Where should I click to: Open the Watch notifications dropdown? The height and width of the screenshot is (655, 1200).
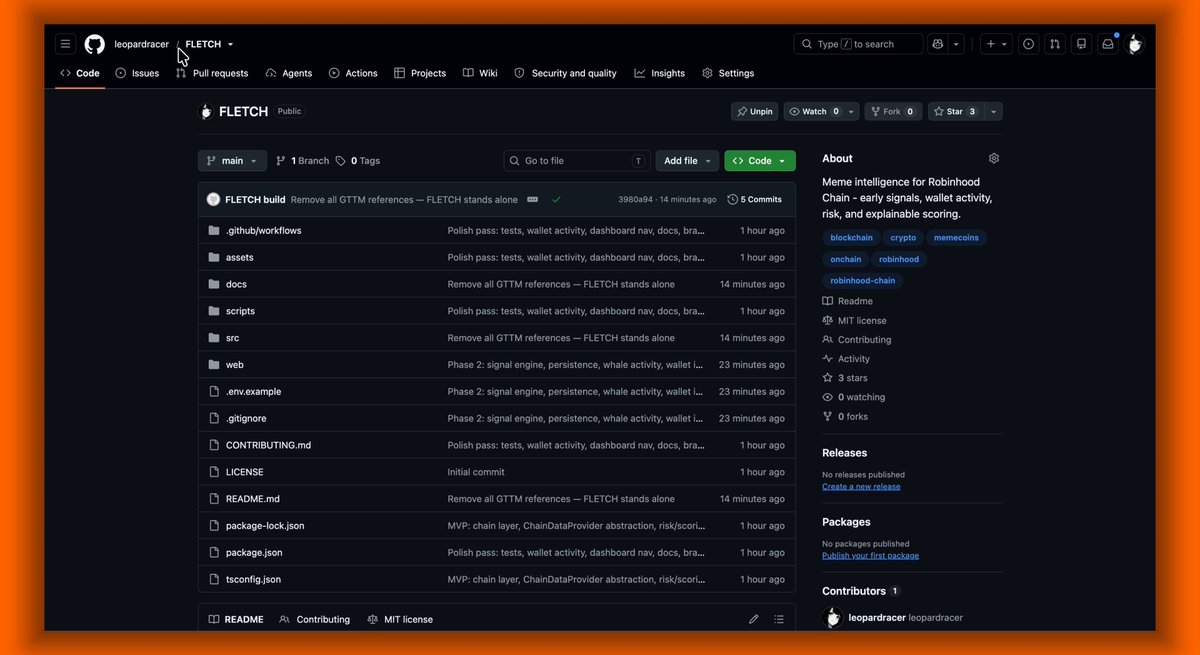click(x=821, y=111)
